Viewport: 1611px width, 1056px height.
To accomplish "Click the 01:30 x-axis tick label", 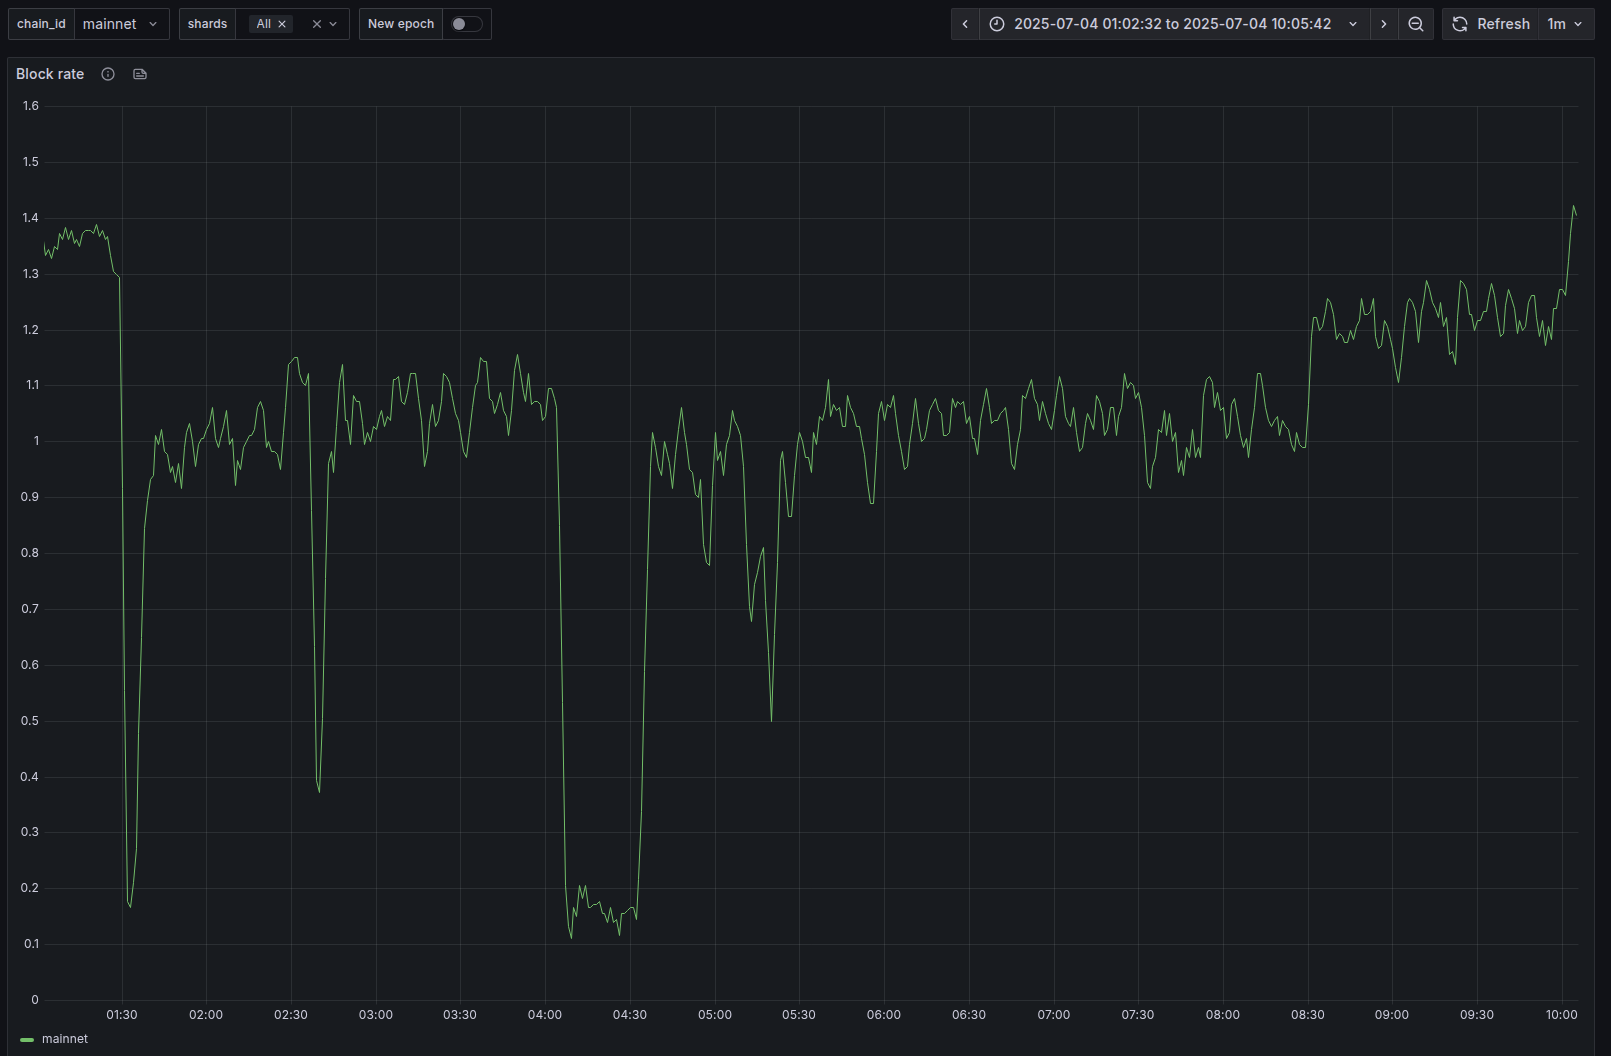I will (122, 1015).
